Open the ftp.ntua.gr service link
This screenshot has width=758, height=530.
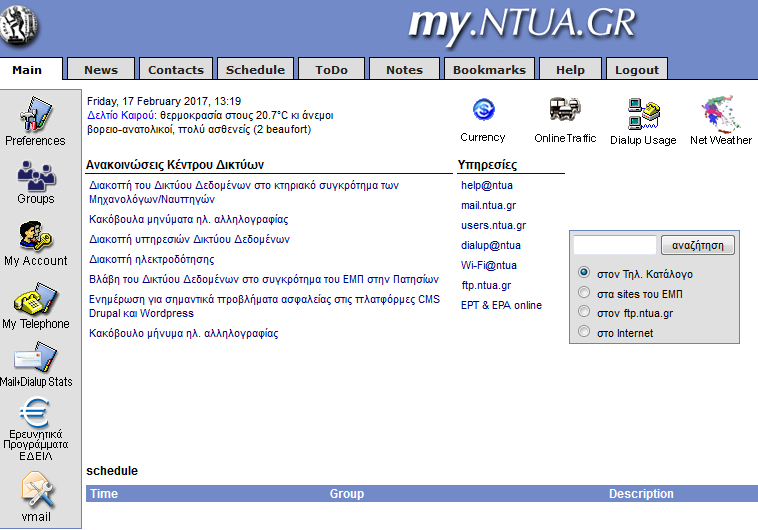coord(486,285)
